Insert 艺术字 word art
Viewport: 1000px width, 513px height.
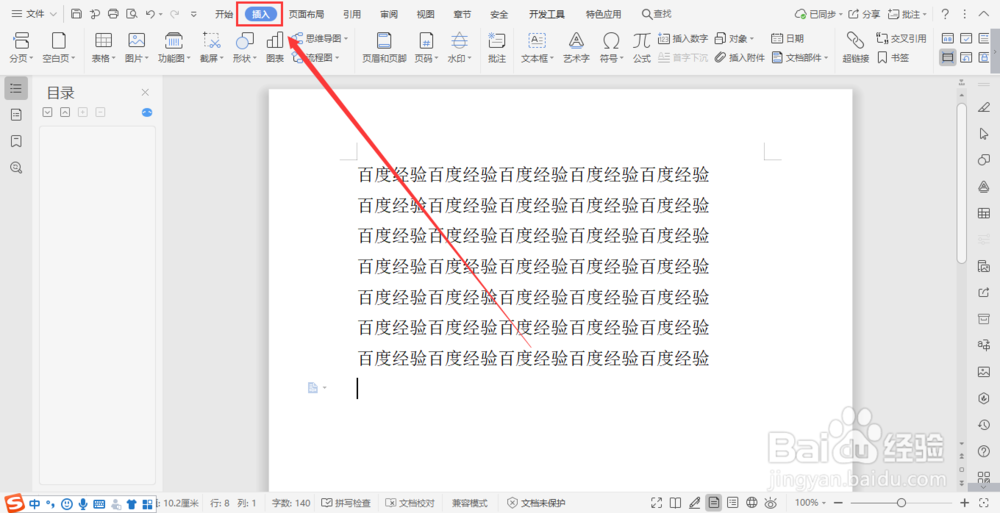pos(576,47)
